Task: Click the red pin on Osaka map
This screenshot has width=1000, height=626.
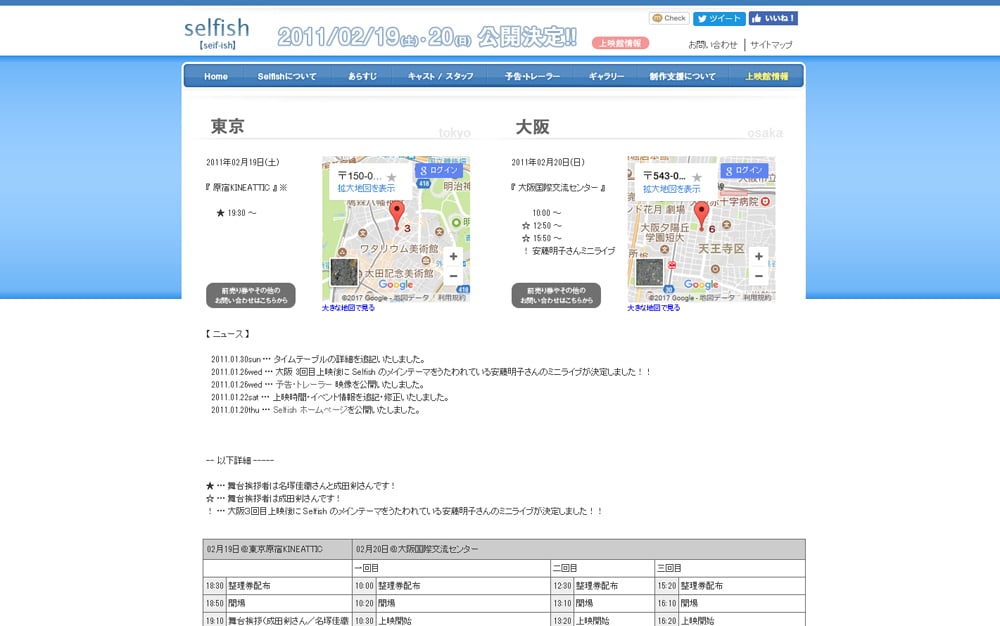Action: point(701,213)
